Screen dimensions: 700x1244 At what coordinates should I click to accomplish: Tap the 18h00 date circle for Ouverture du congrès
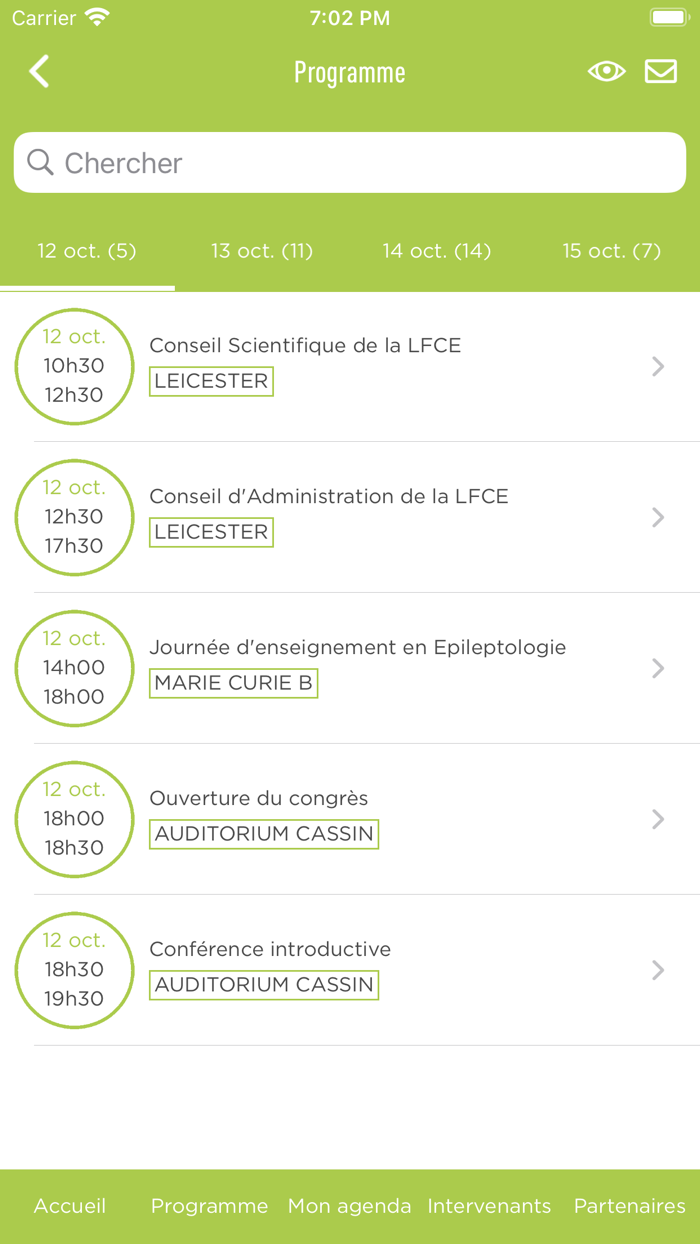pyautogui.click(x=74, y=819)
